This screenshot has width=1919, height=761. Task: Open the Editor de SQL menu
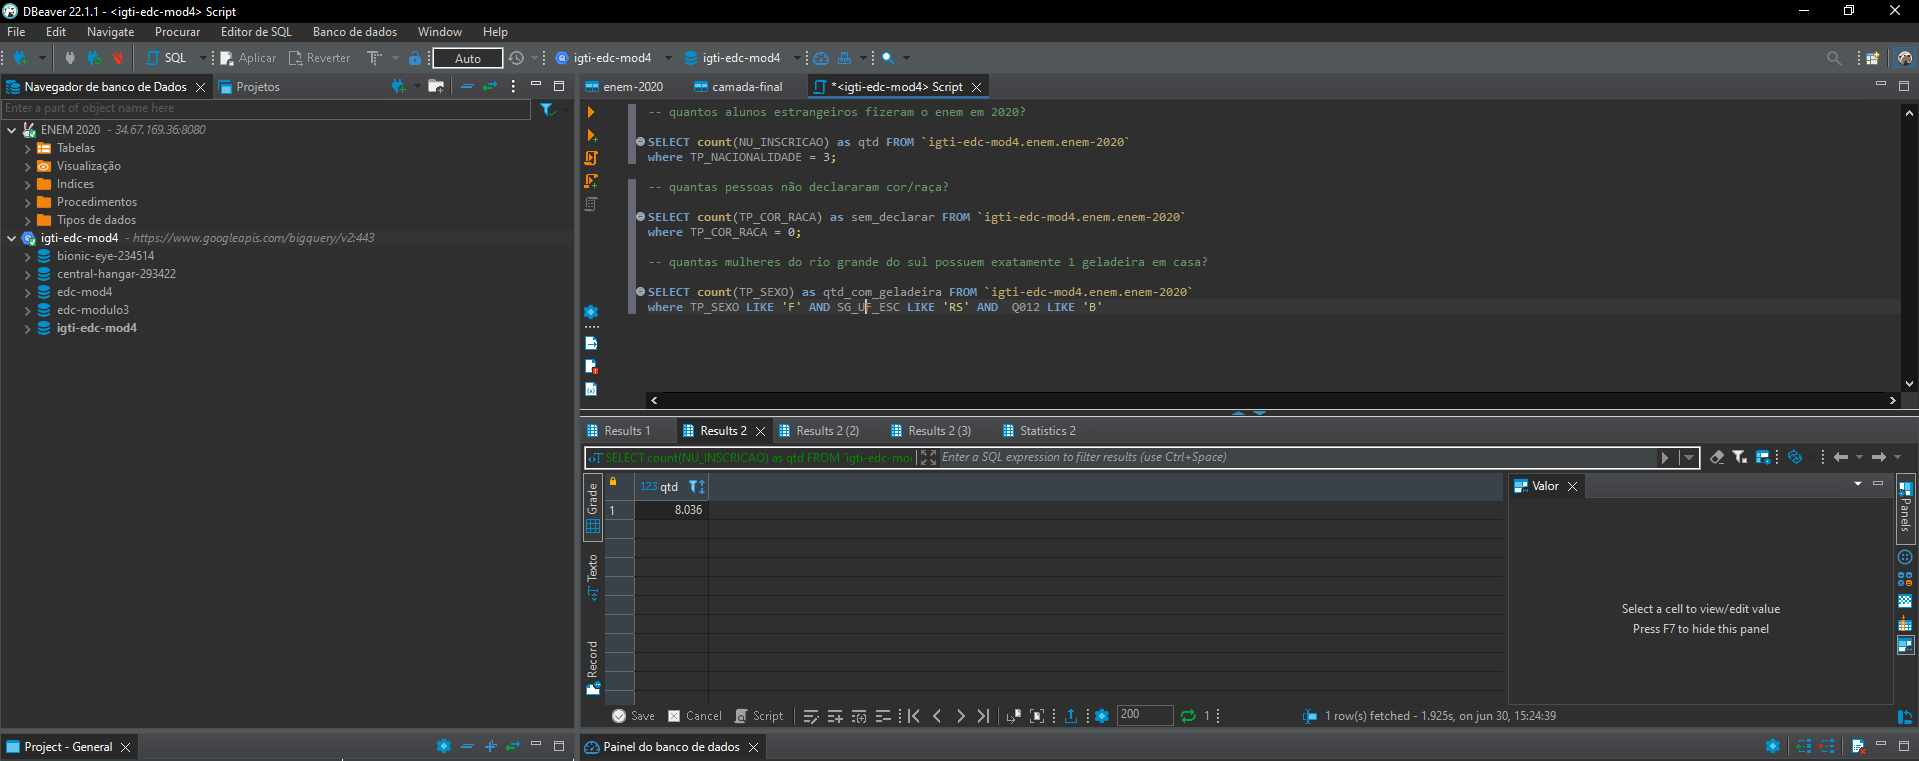point(256,32)
